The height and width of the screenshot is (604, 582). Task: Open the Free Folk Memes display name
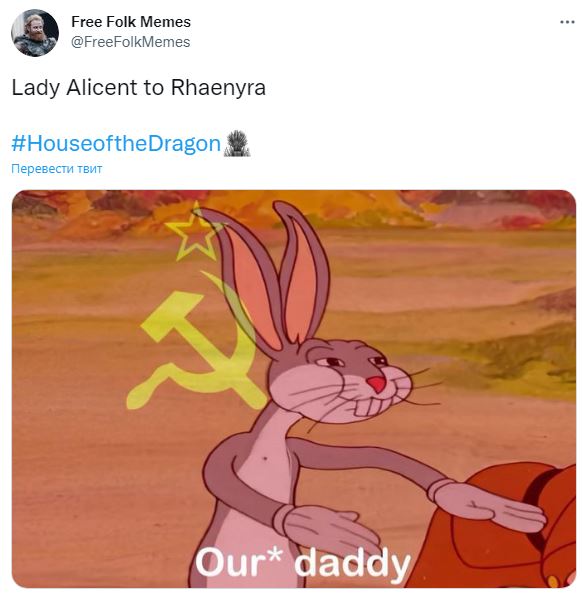131,22
